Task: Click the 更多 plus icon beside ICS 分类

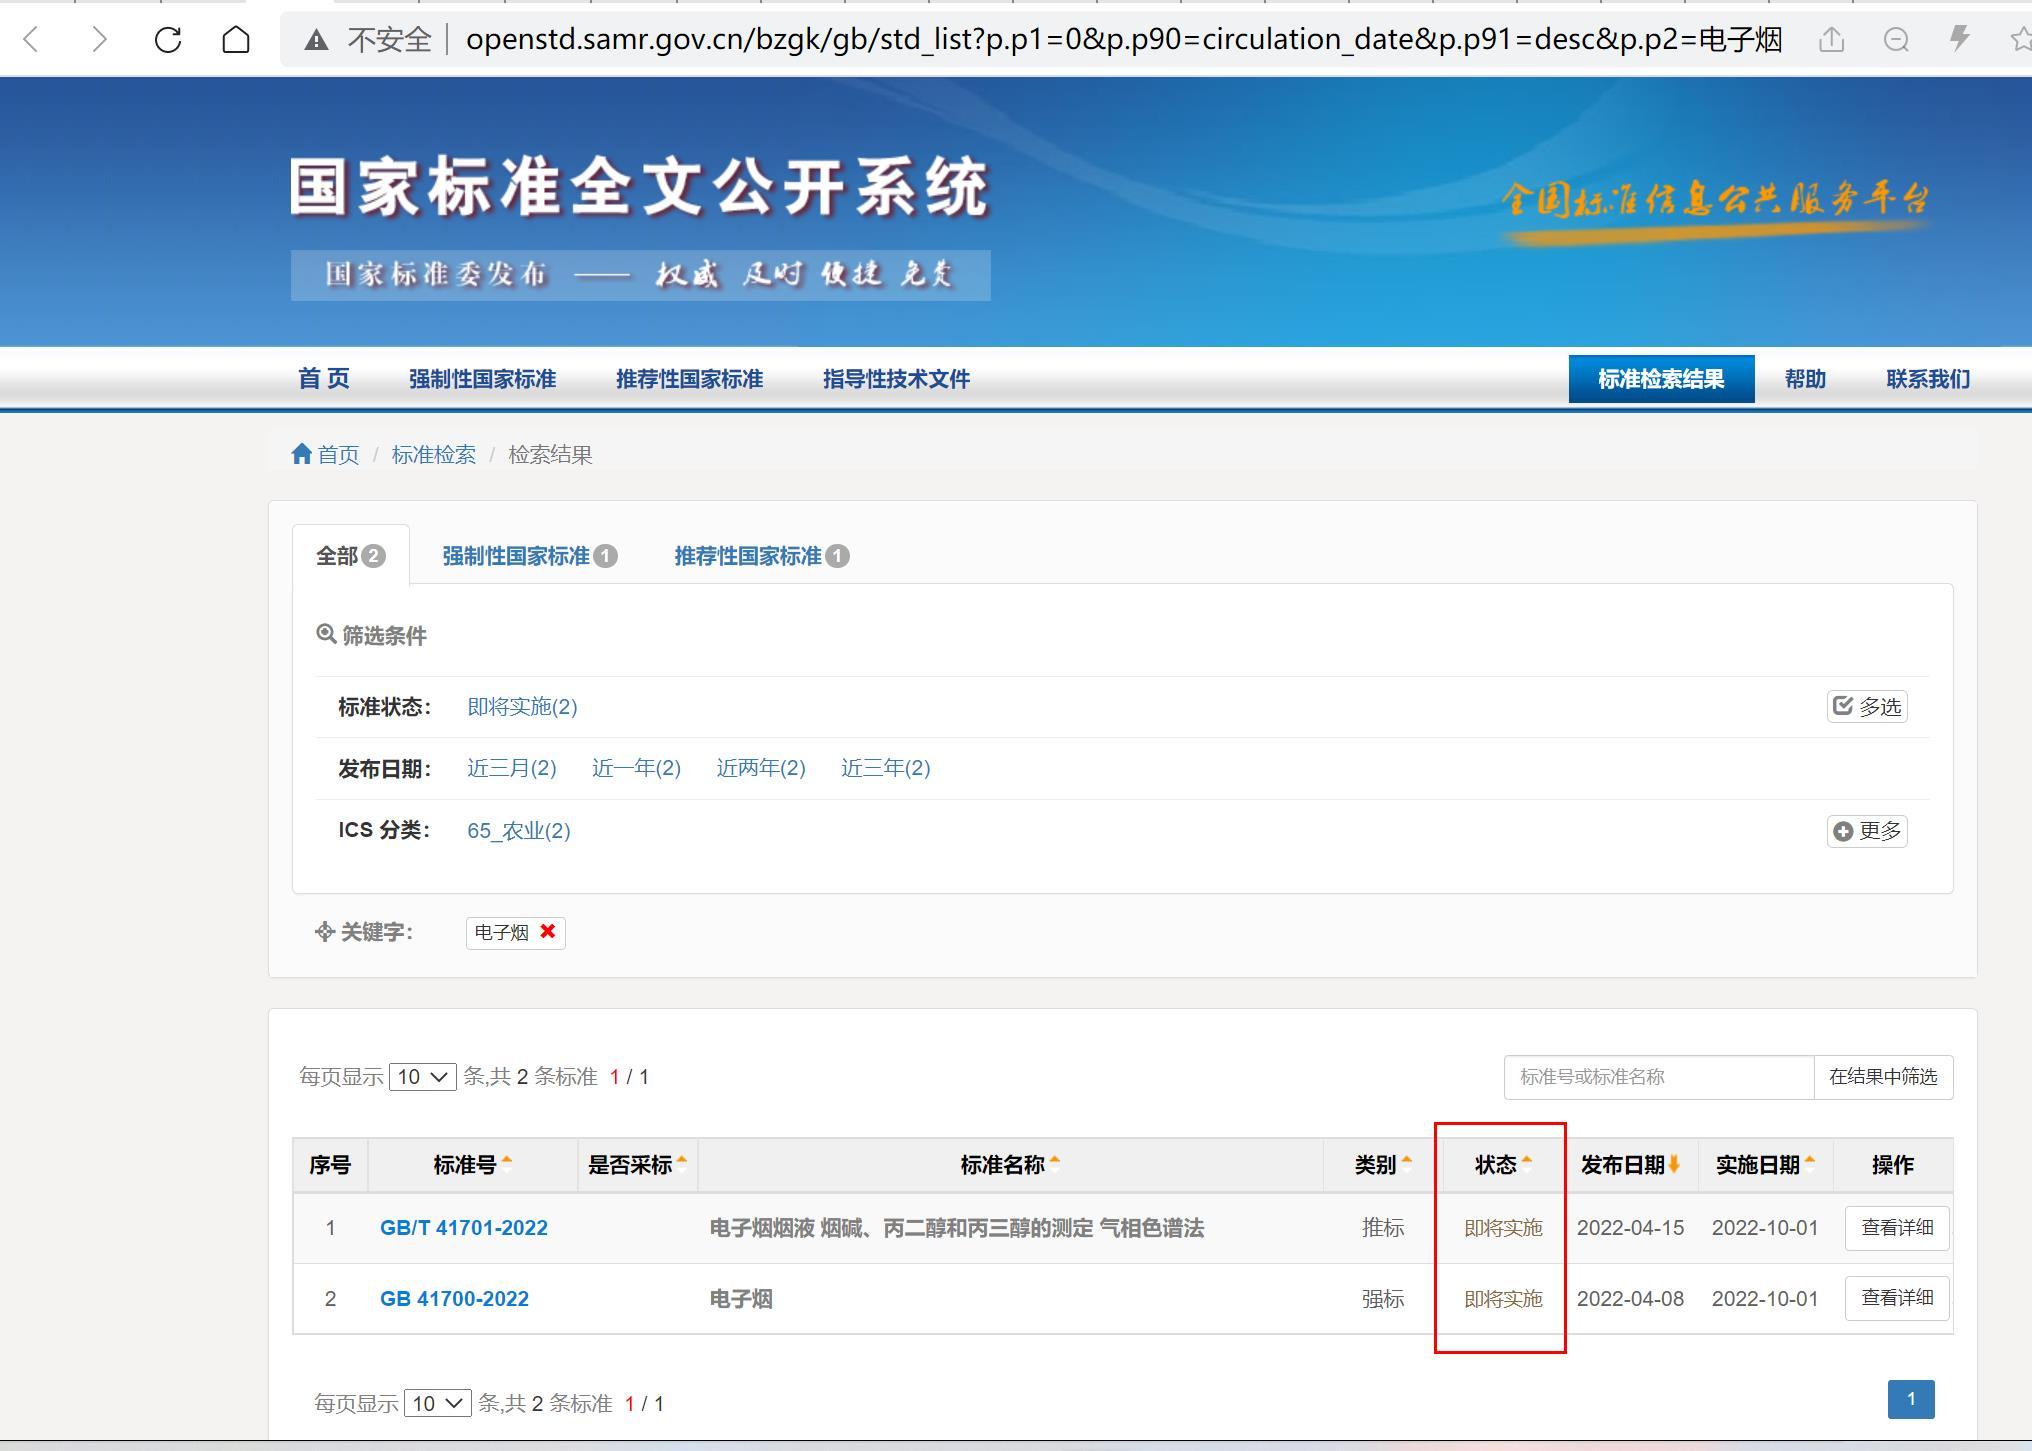Action: click(x=1845, y=831)
